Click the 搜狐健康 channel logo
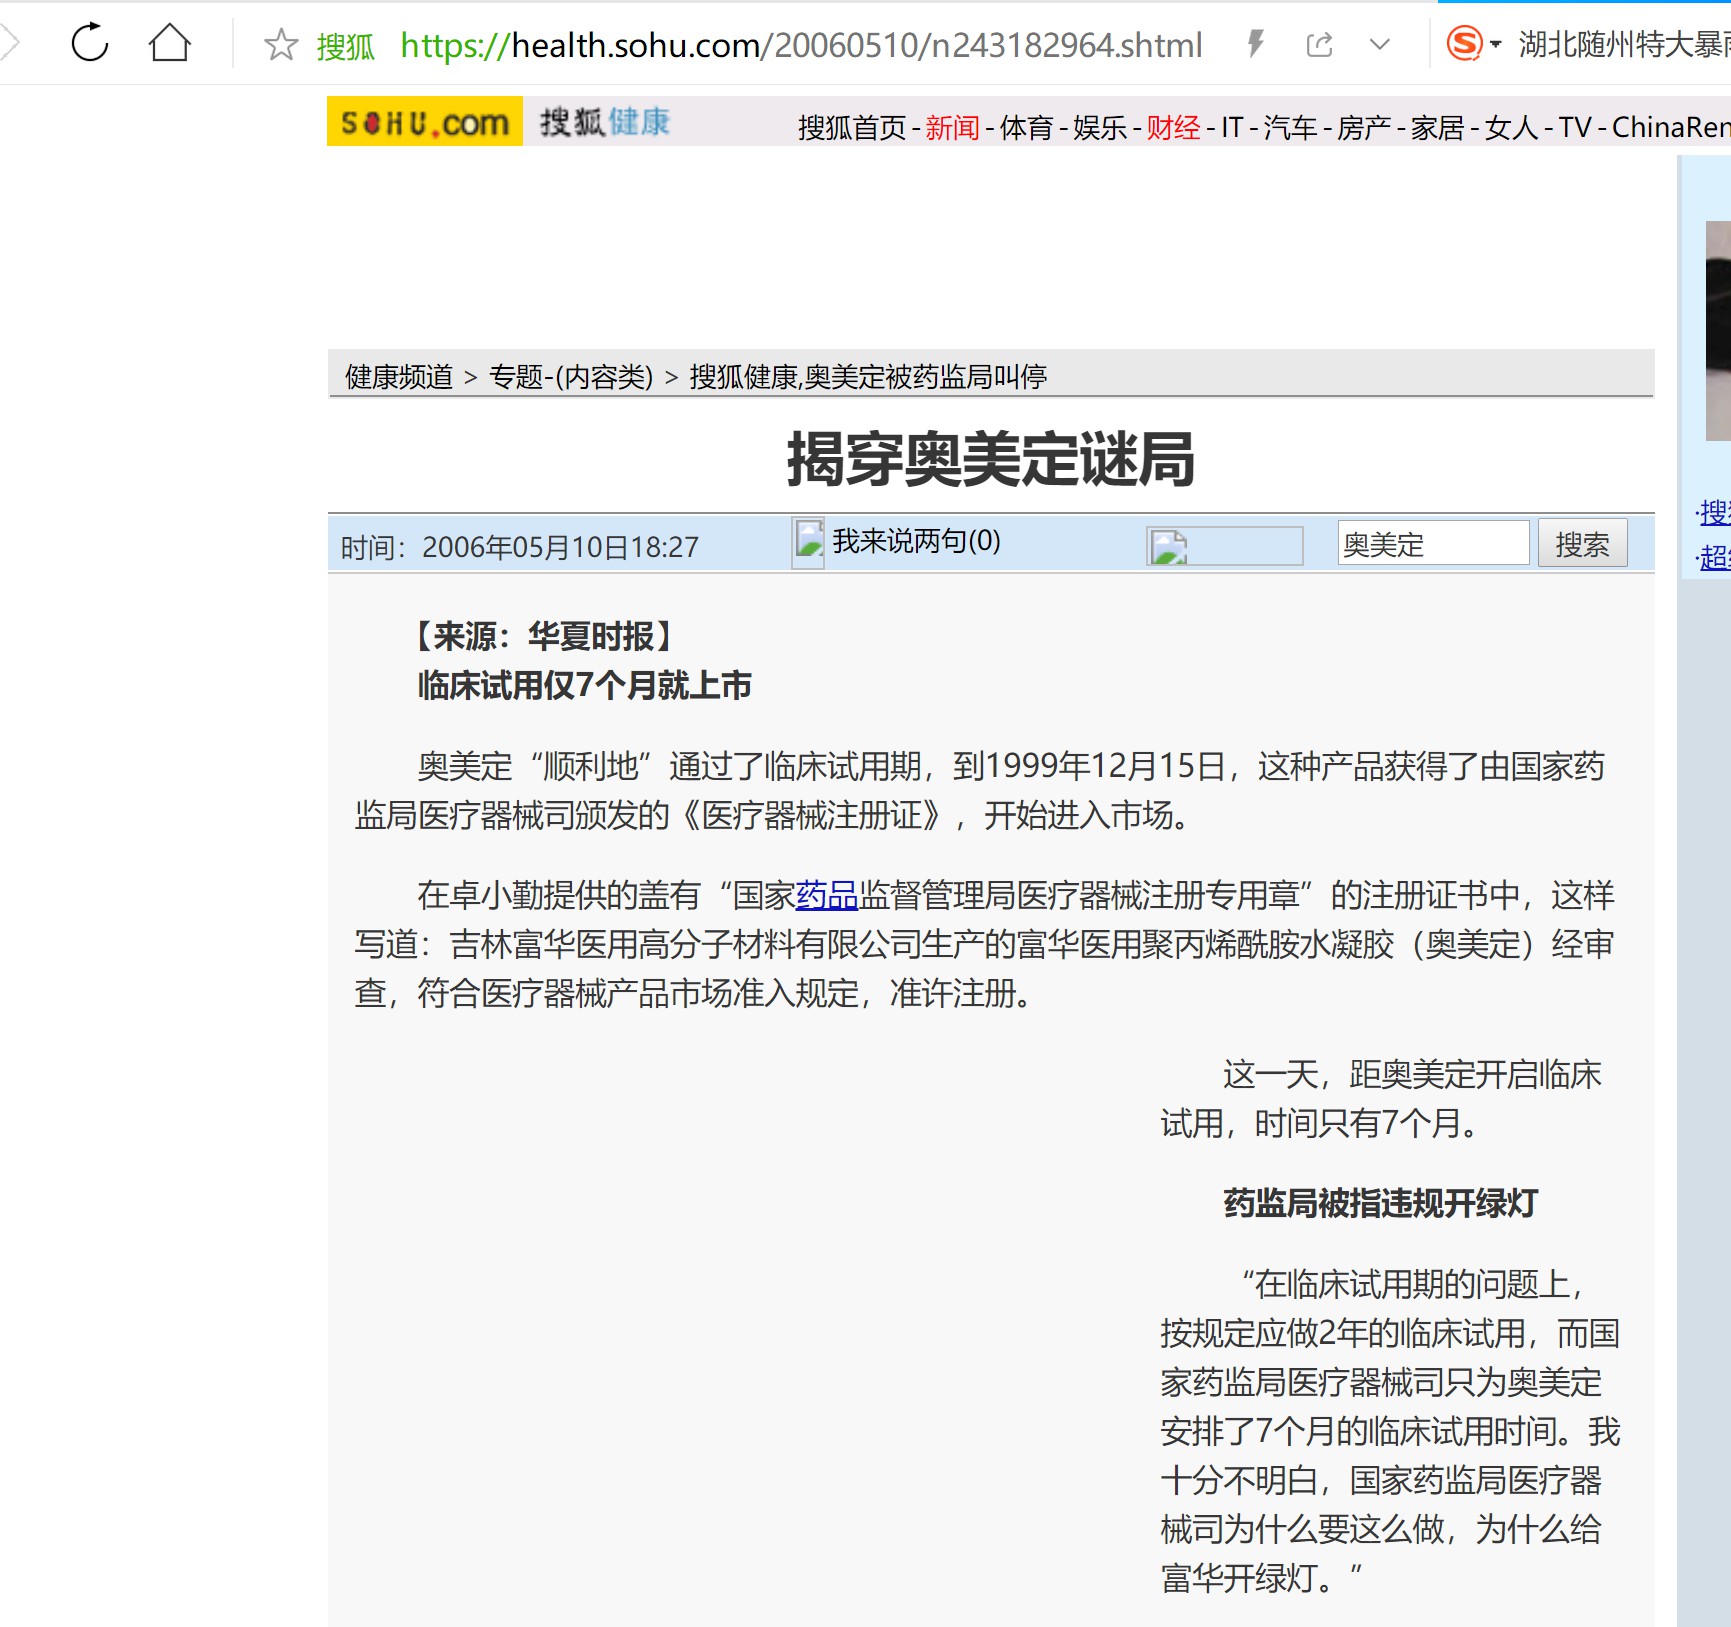Viewport: 1731px width, 1627px height. click(605, 122)
